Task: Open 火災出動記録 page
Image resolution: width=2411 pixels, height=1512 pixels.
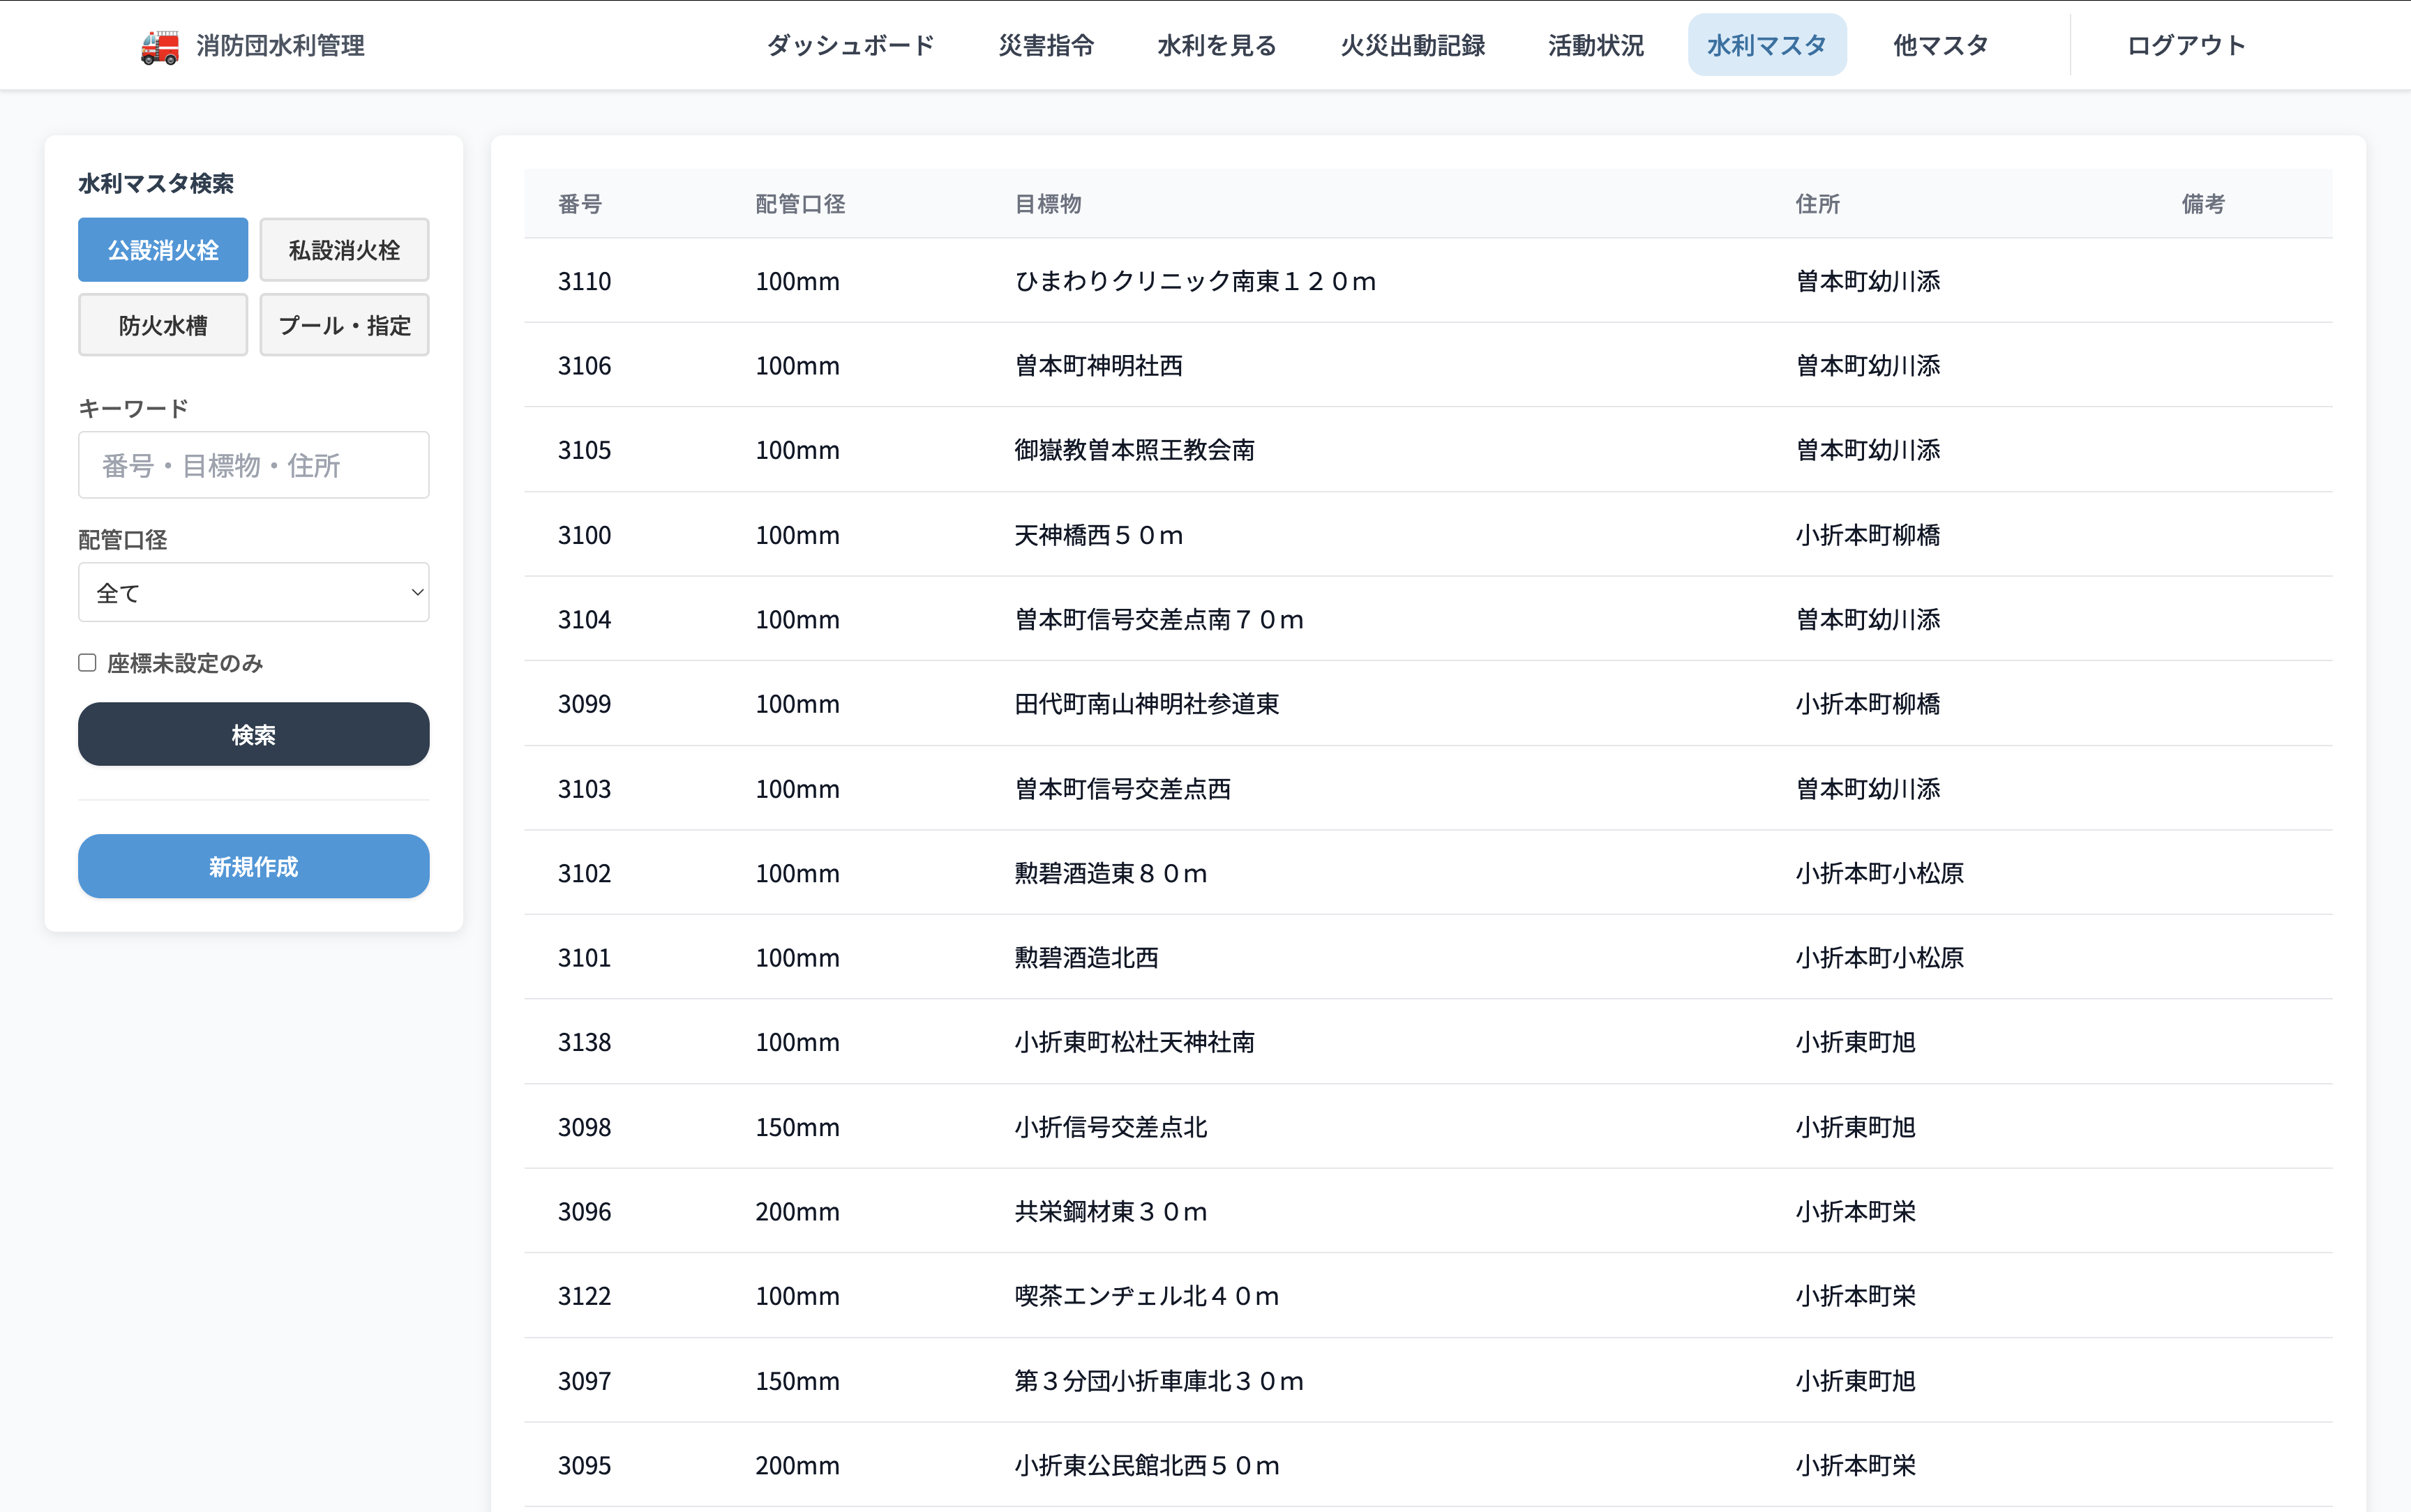Action: pyautogui.click(x=1412, y=45)
